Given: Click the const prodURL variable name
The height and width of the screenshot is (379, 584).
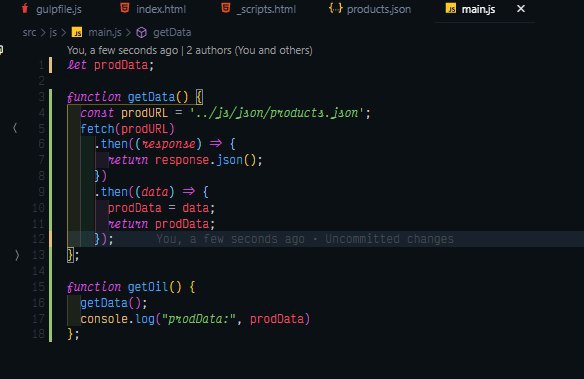Looking at the screenshot, I should (145, 112).
